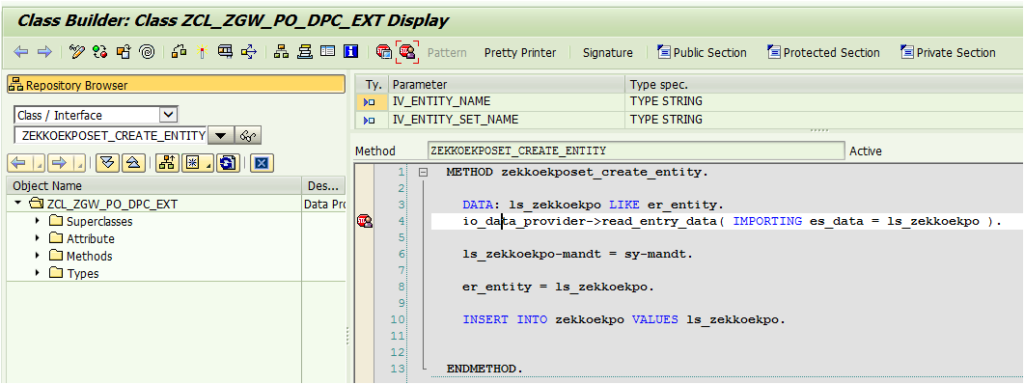This screenshot has height=384, width=1024.
Task: Open the method Signature
Action: tap(607, 53)
